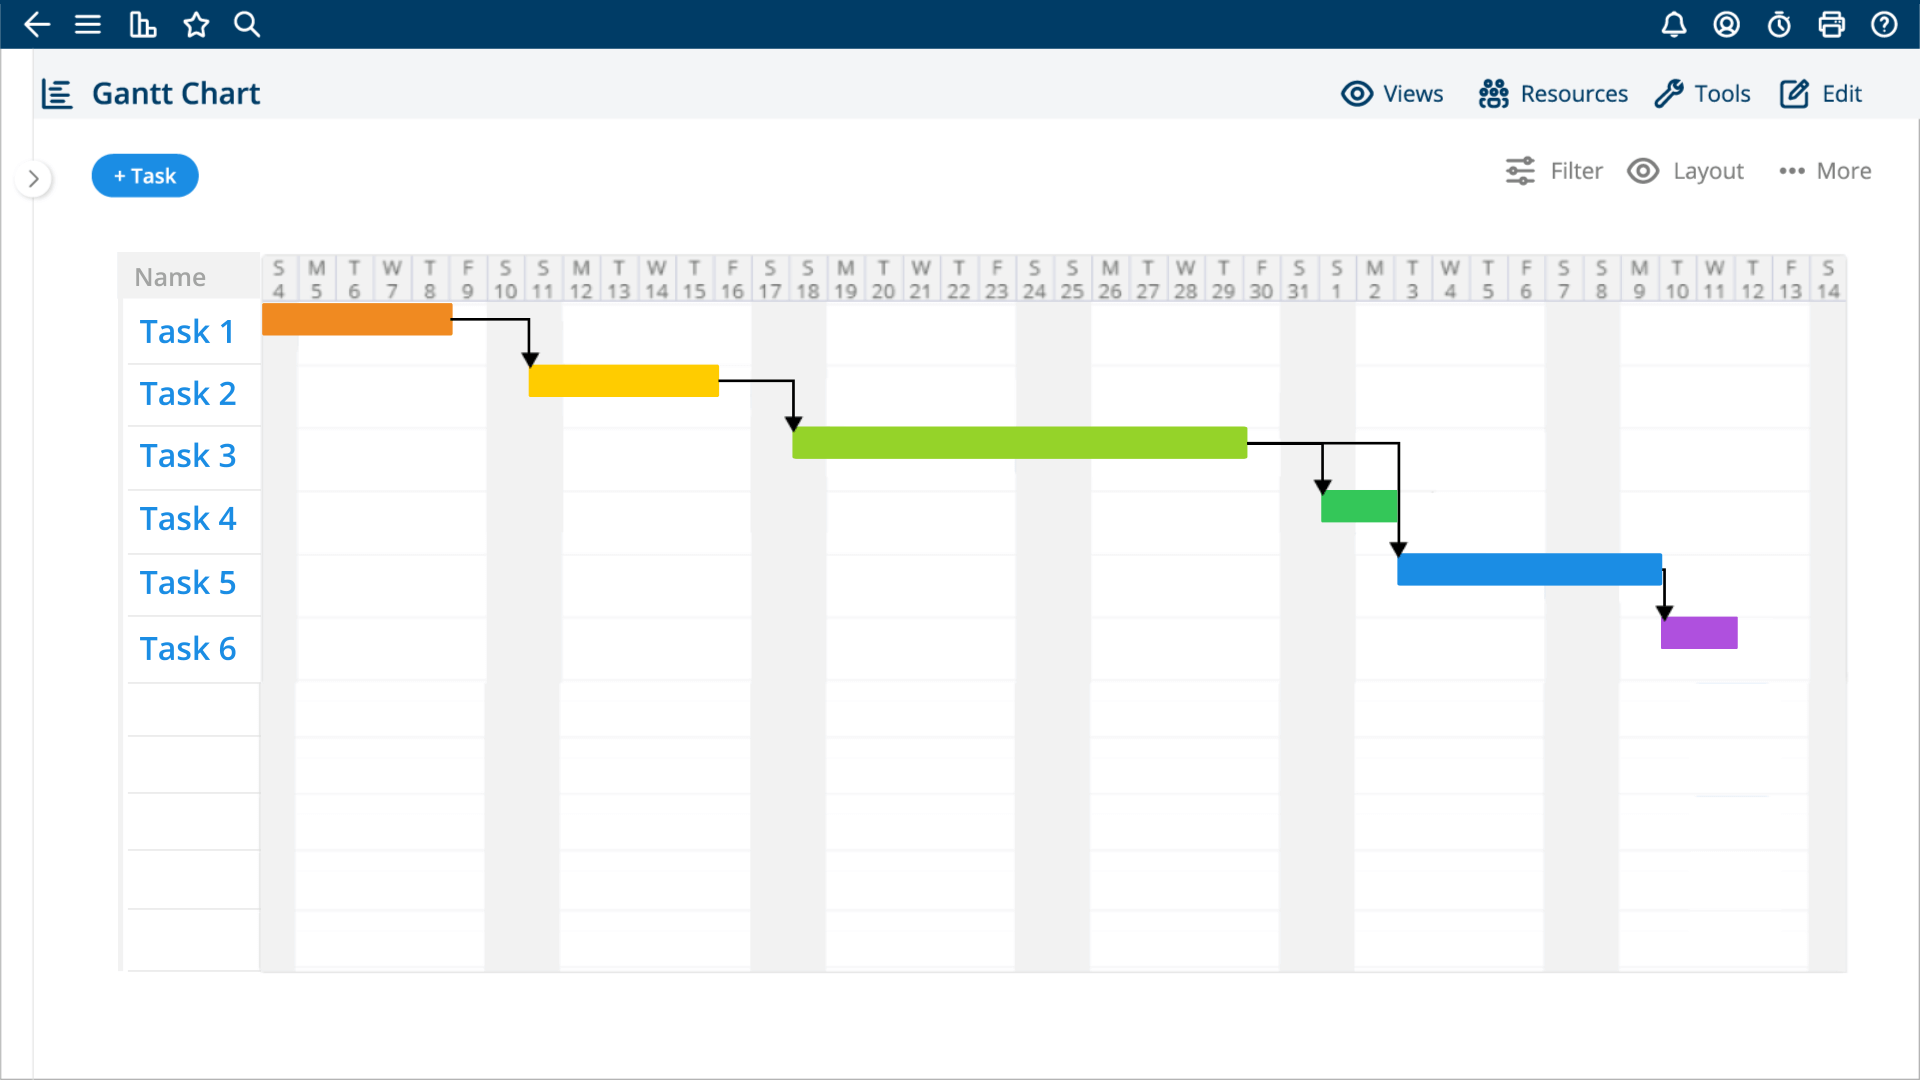Open help question mark icon
Screen dimensions: 1920x1080
point(1884,25)
